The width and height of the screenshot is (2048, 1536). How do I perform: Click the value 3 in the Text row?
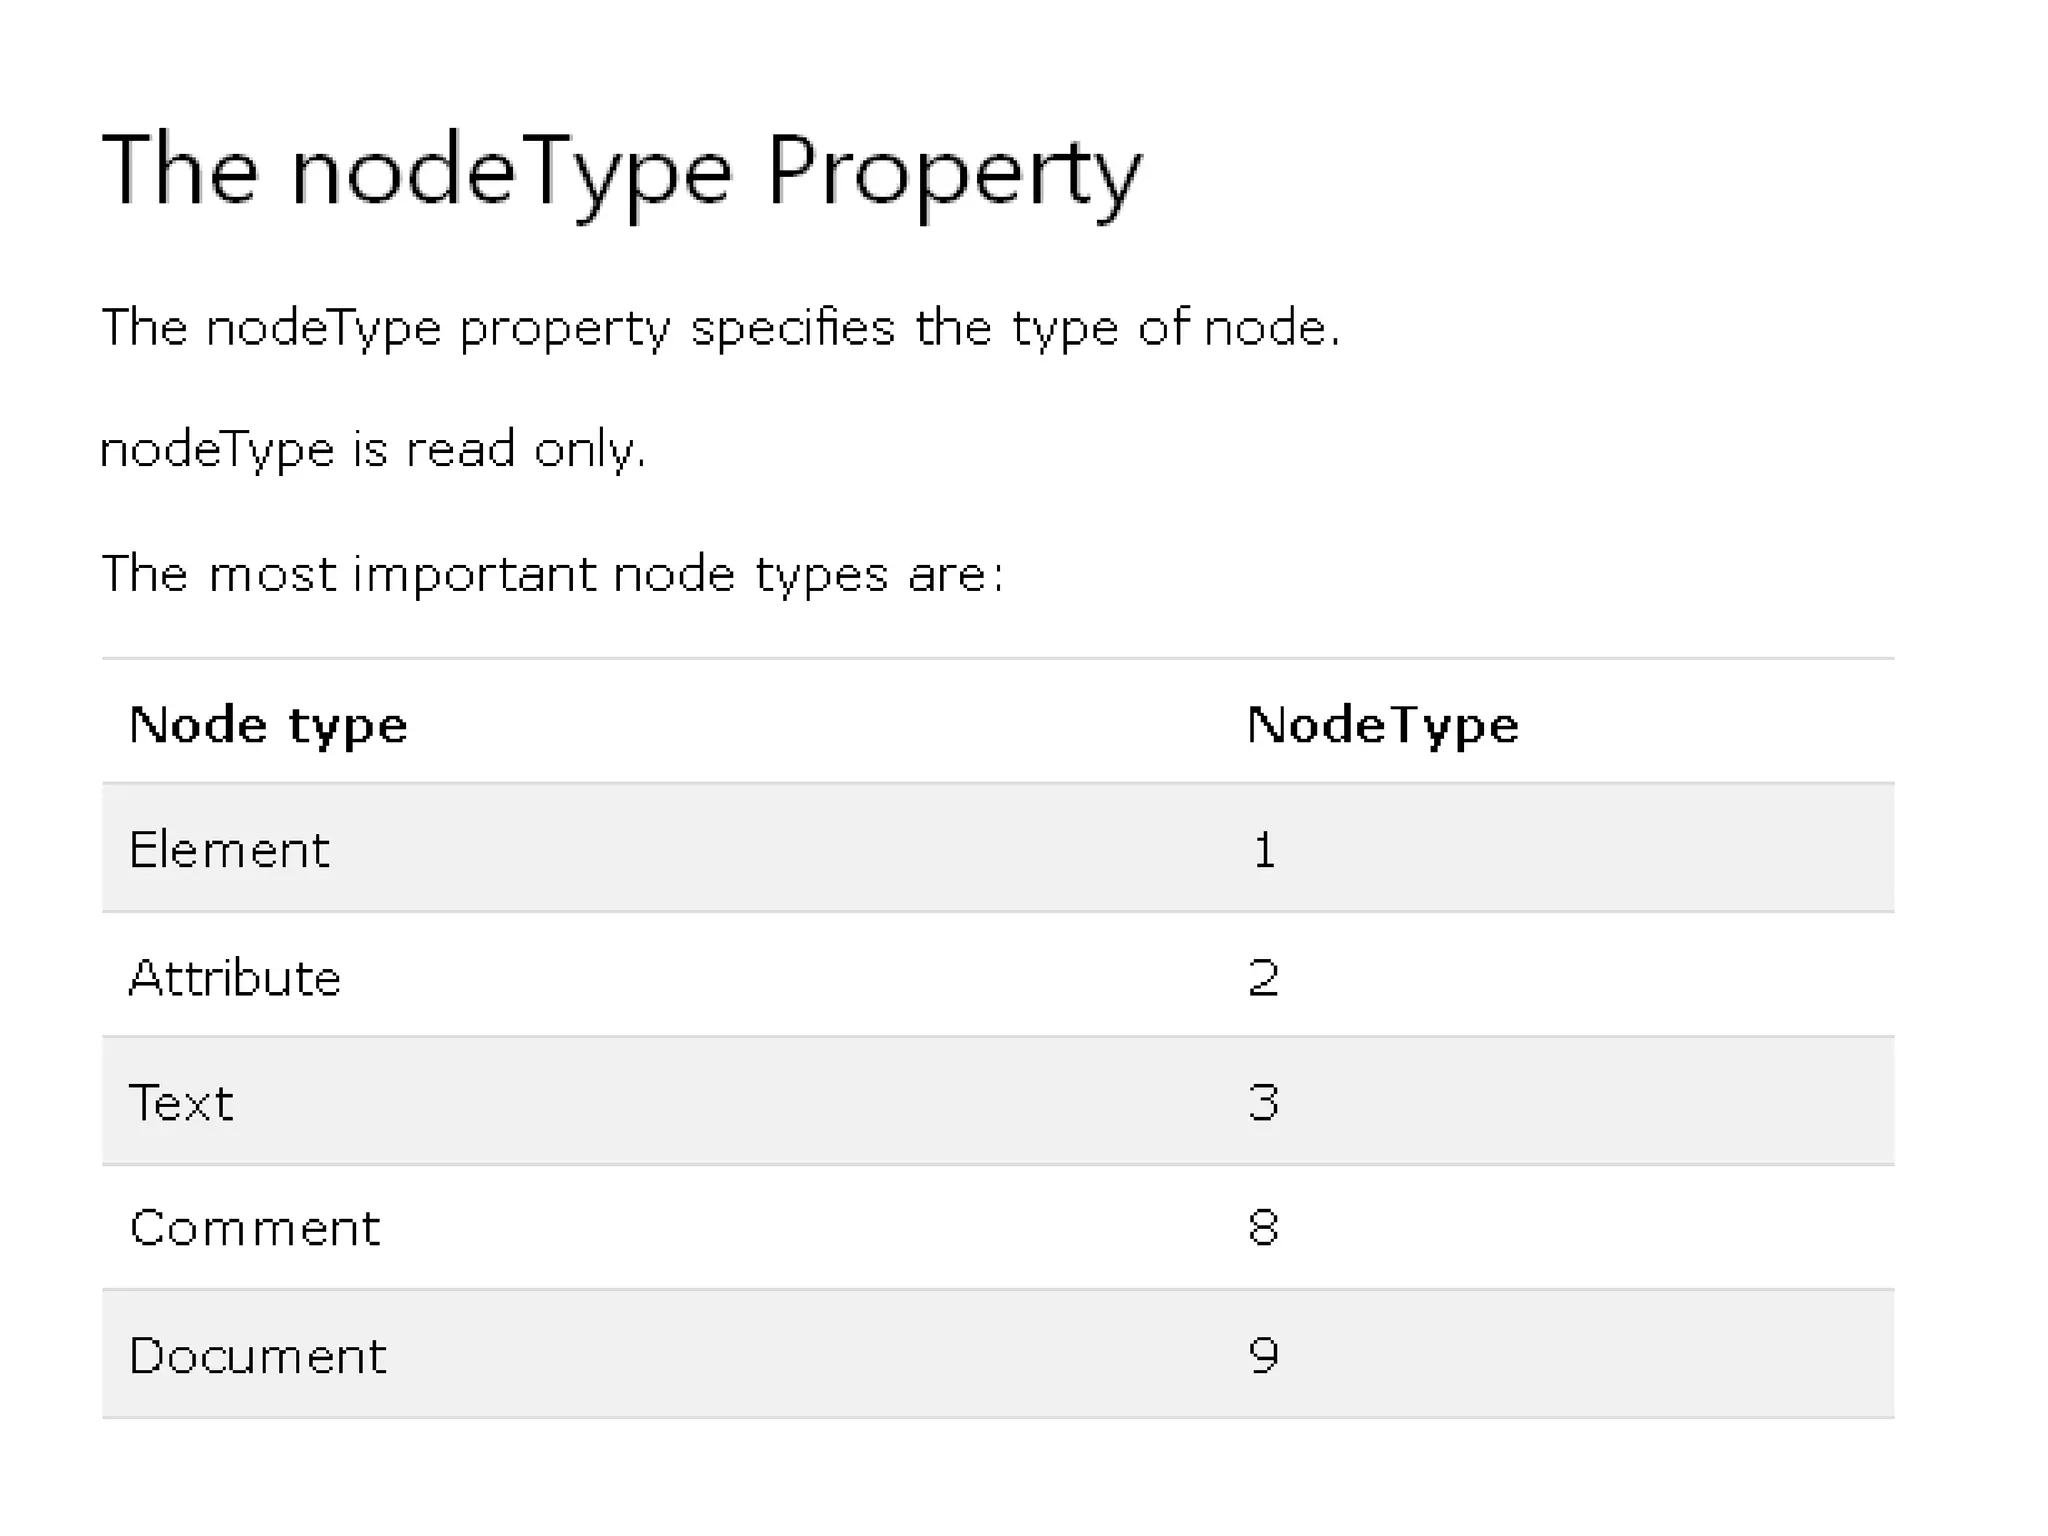1264,1103
